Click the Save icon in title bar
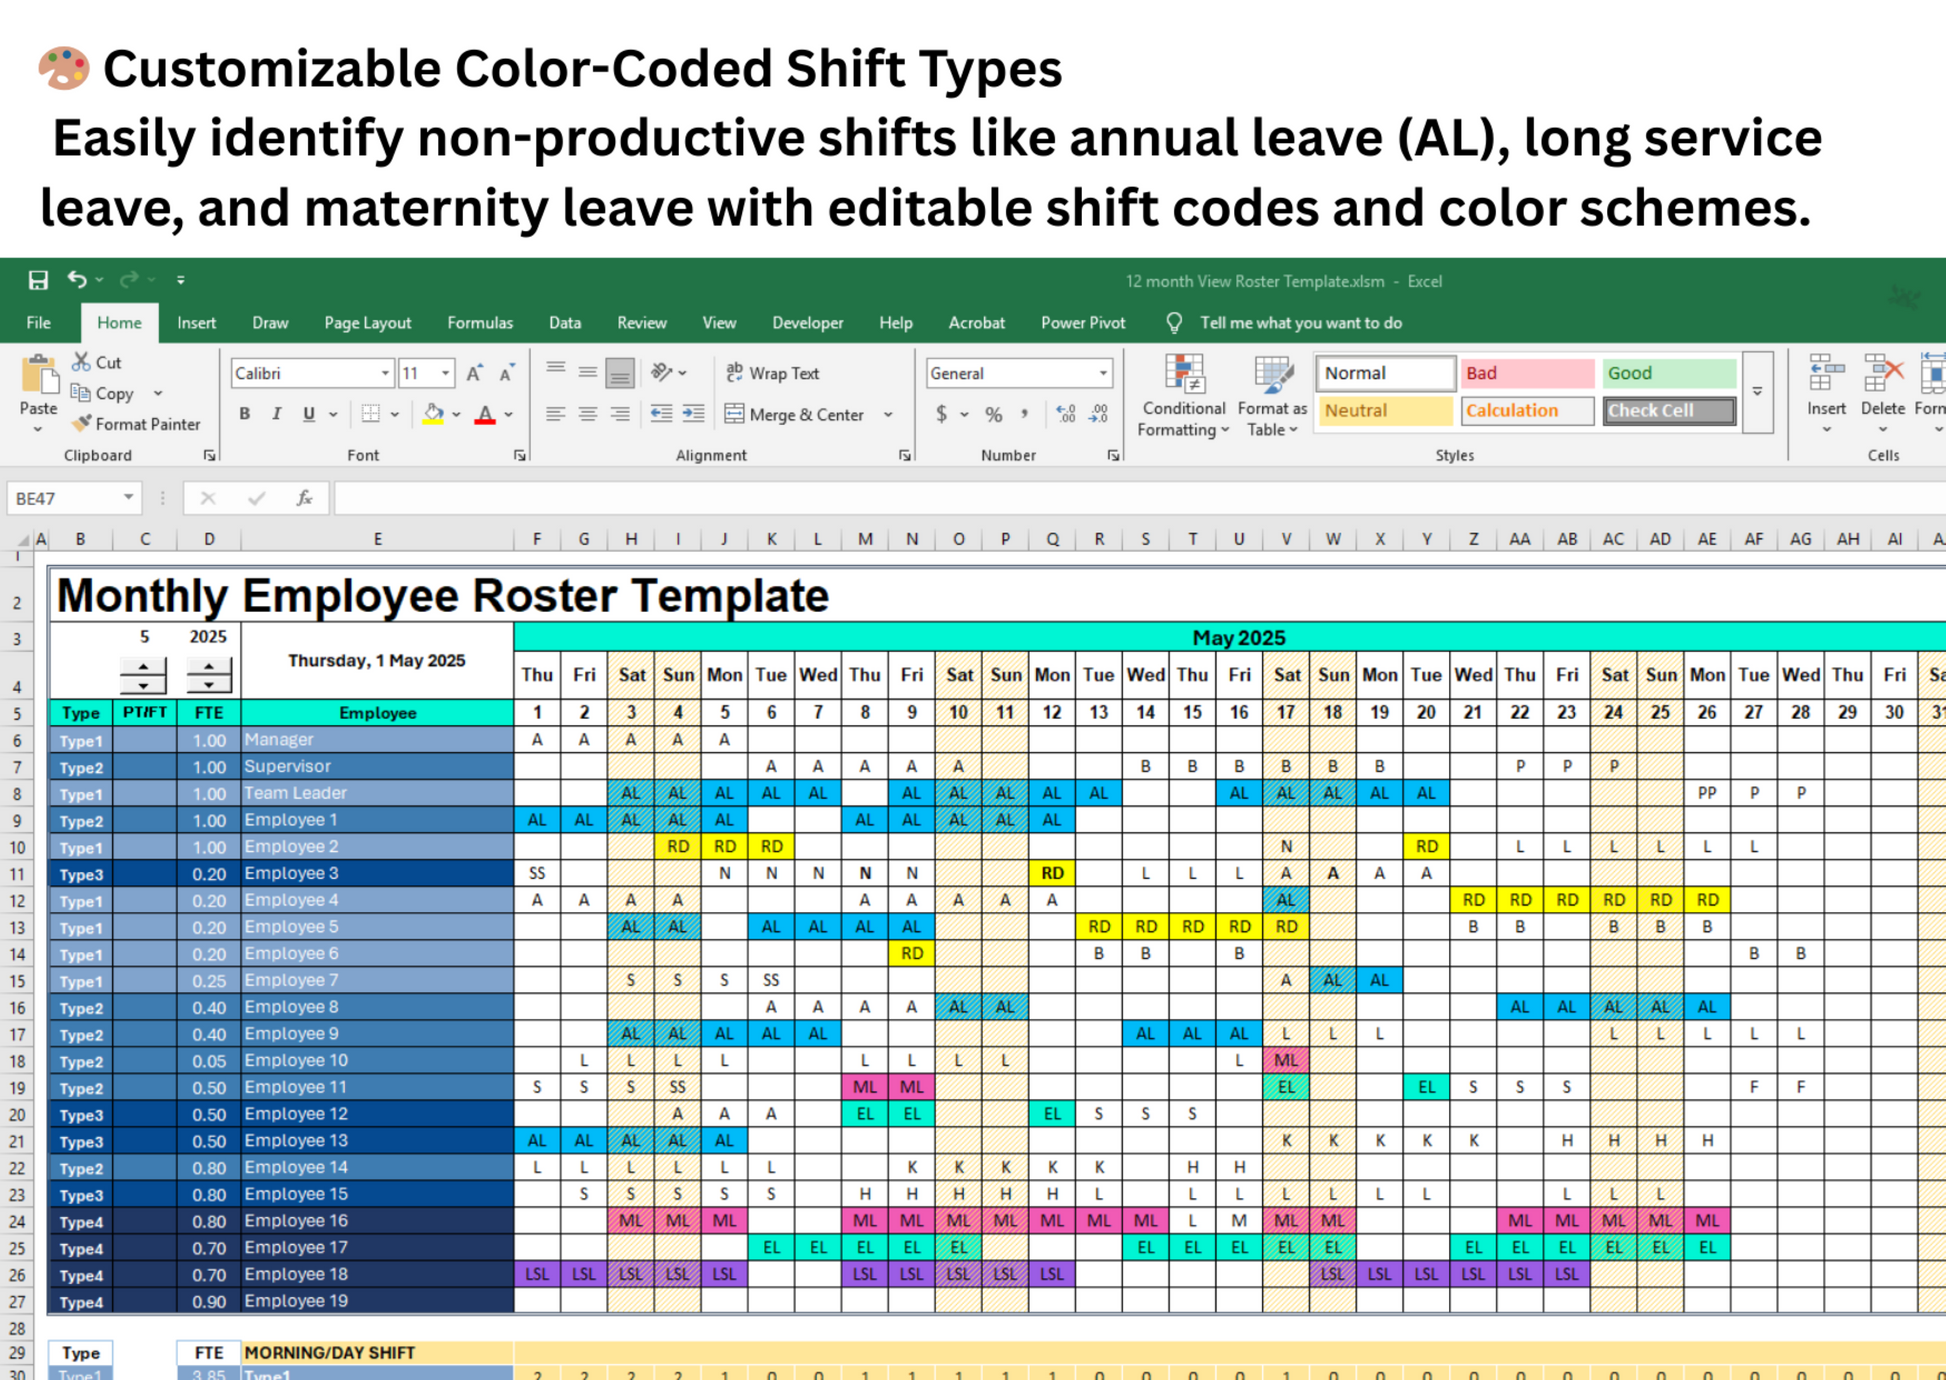Screen dimensions: 1946x1380 [x=38, y=280]
